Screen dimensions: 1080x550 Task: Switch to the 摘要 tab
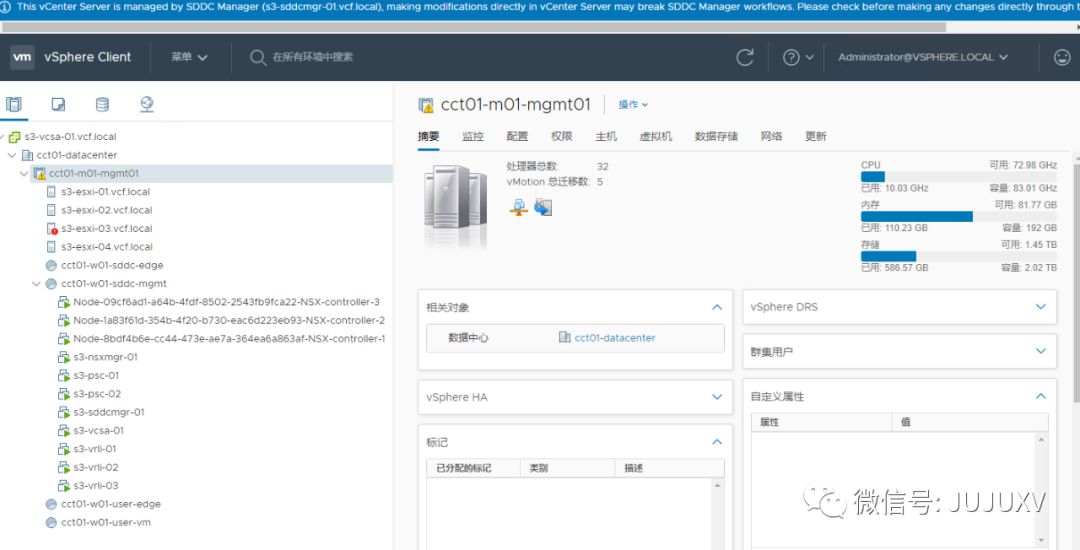(x=428, y=136)
